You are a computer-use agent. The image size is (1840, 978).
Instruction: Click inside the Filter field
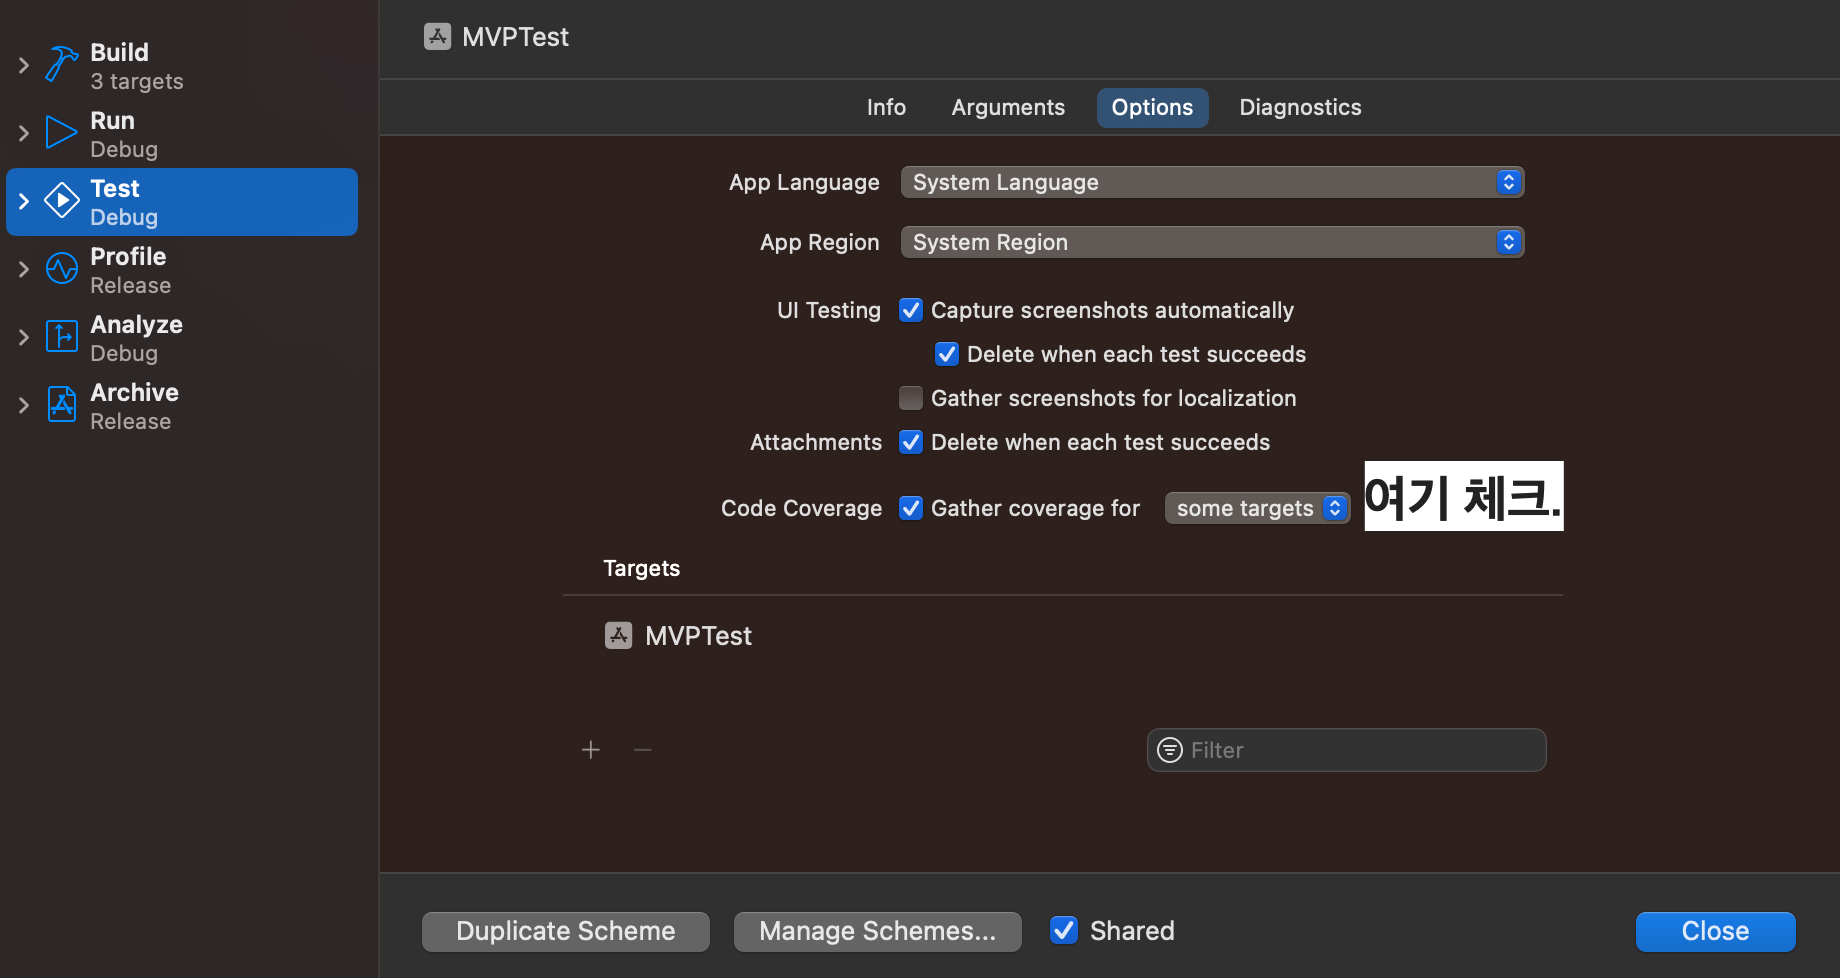(1345, 749)
